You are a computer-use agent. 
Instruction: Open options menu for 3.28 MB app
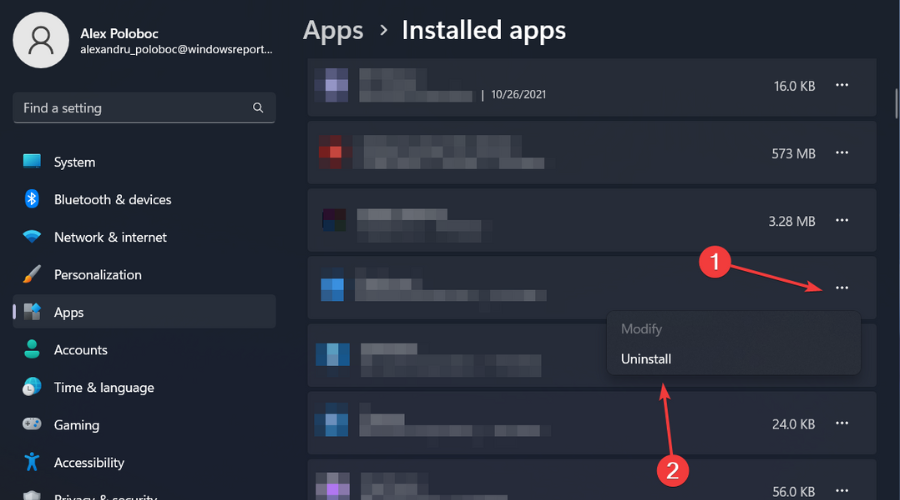point(842,220)
